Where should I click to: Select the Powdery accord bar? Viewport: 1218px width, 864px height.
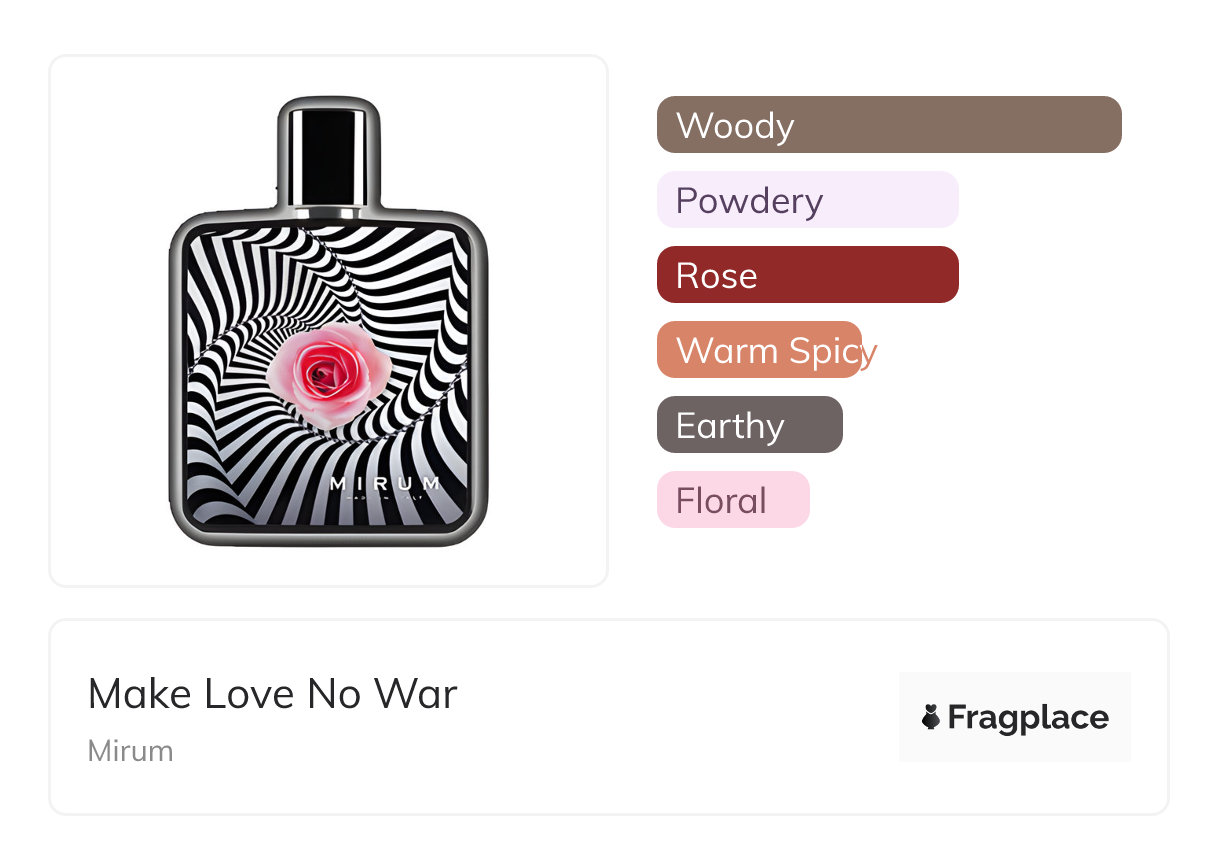pos(807,200)
